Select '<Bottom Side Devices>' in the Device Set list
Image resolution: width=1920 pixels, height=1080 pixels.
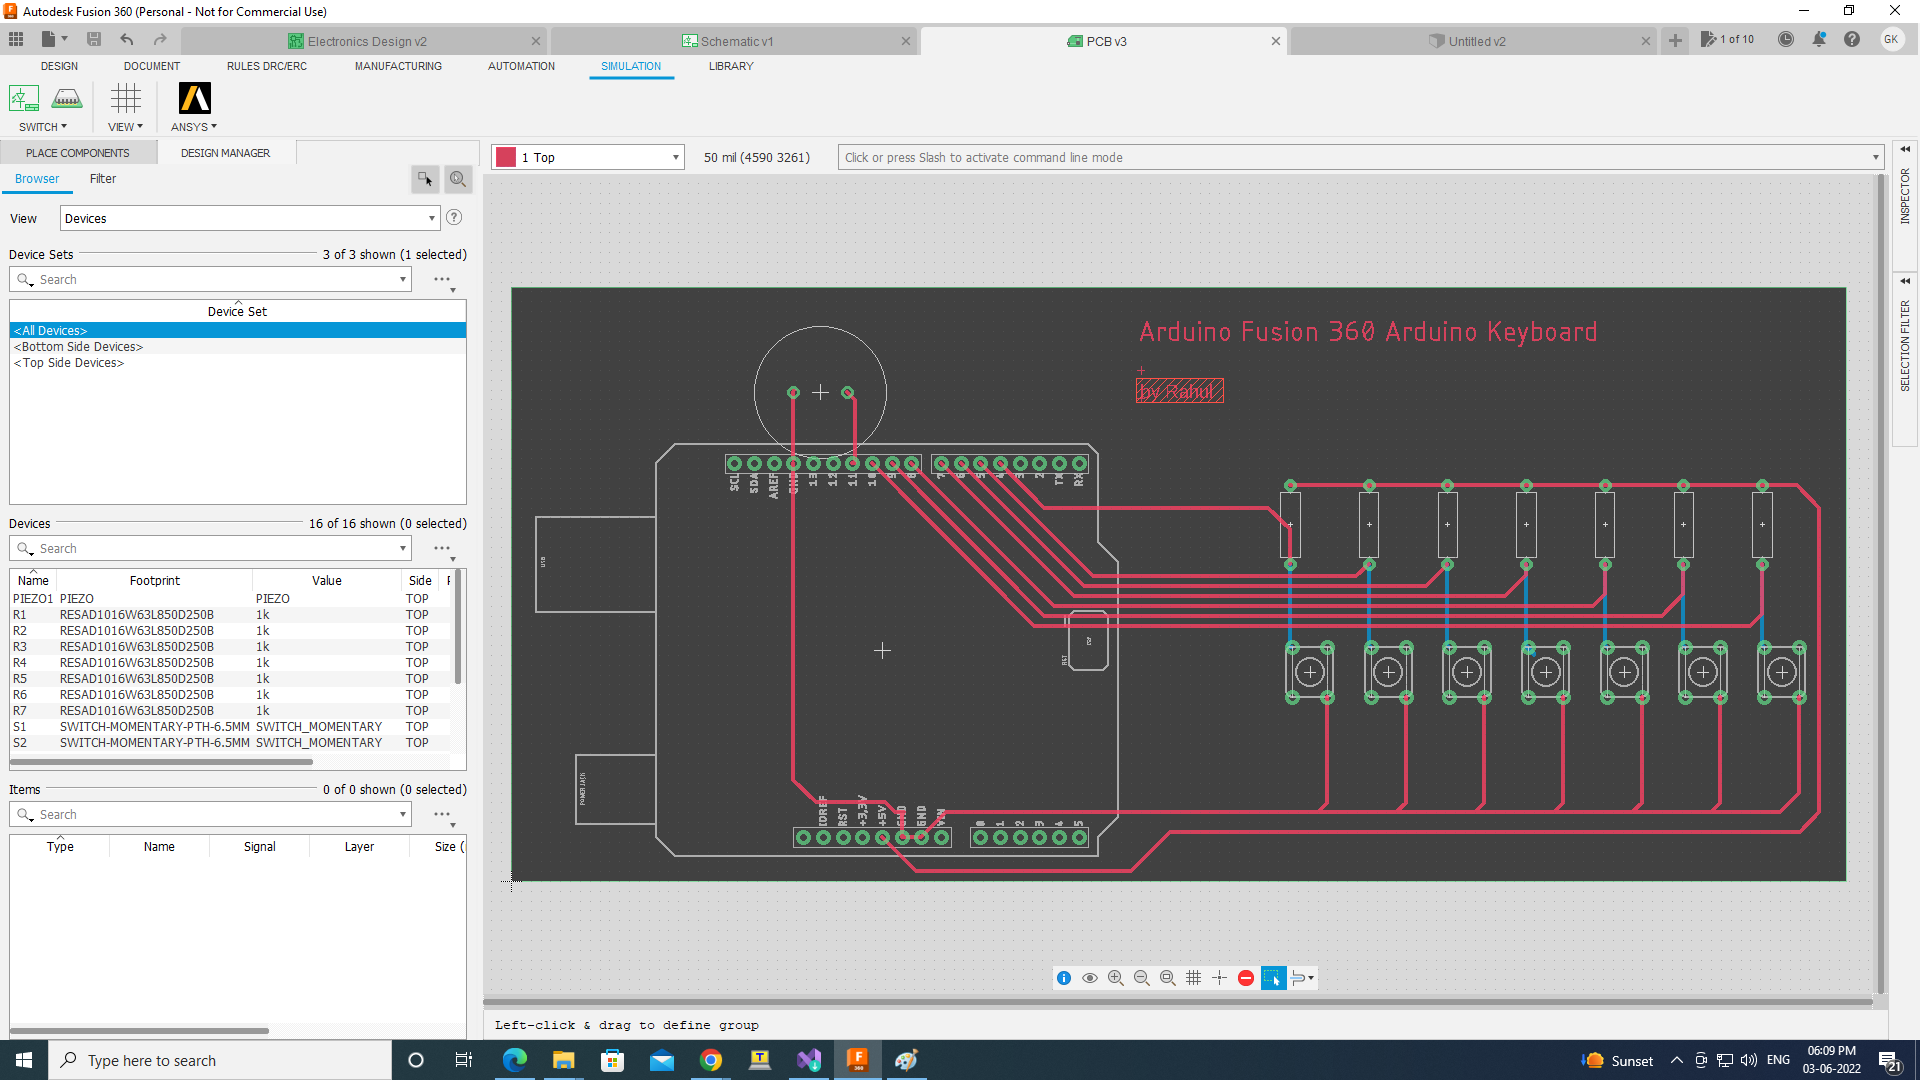point(79,346)
